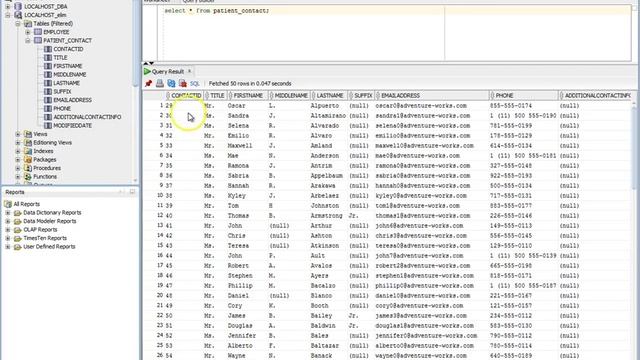Click the CONTACTID column icon in tree
This screenshot has height=360, width=640.
[48, 49]
